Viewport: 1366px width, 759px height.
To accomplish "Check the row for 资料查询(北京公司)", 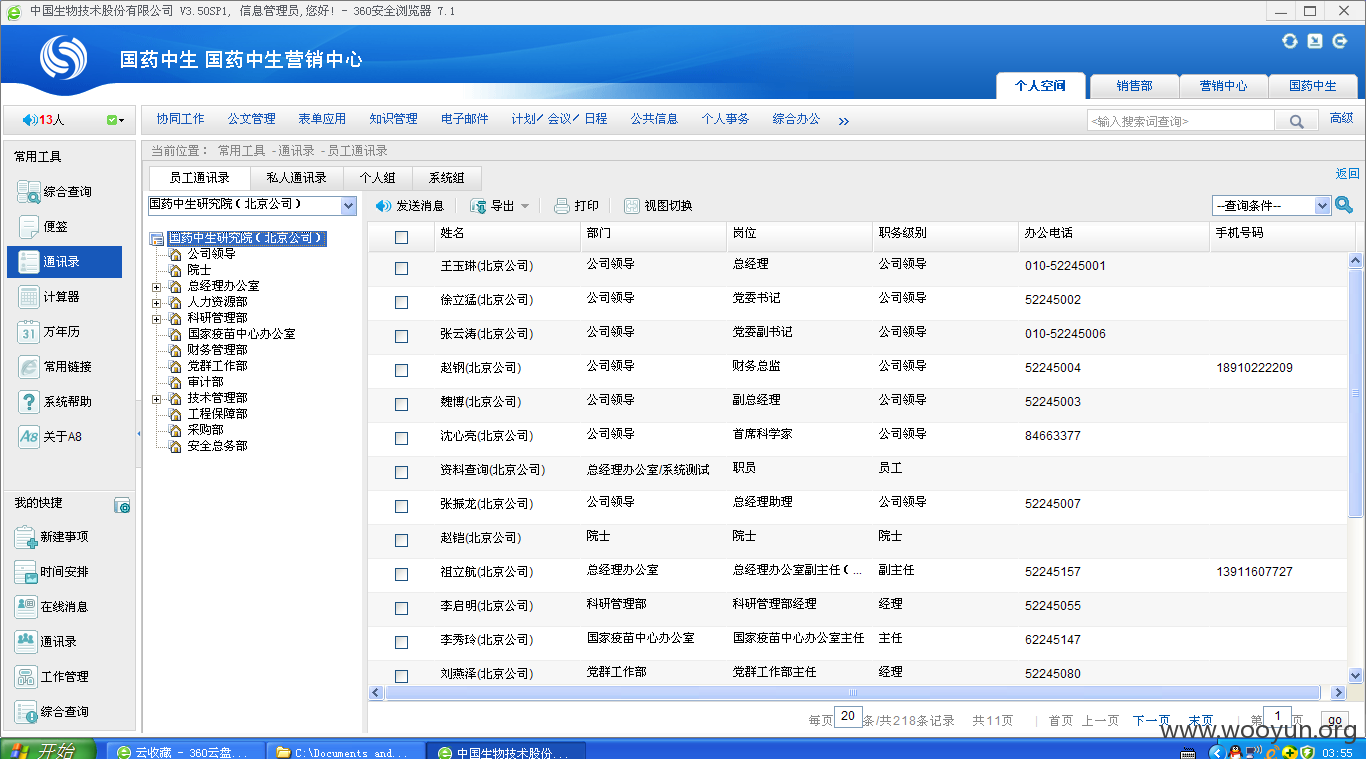I will [x=401, y=472].
